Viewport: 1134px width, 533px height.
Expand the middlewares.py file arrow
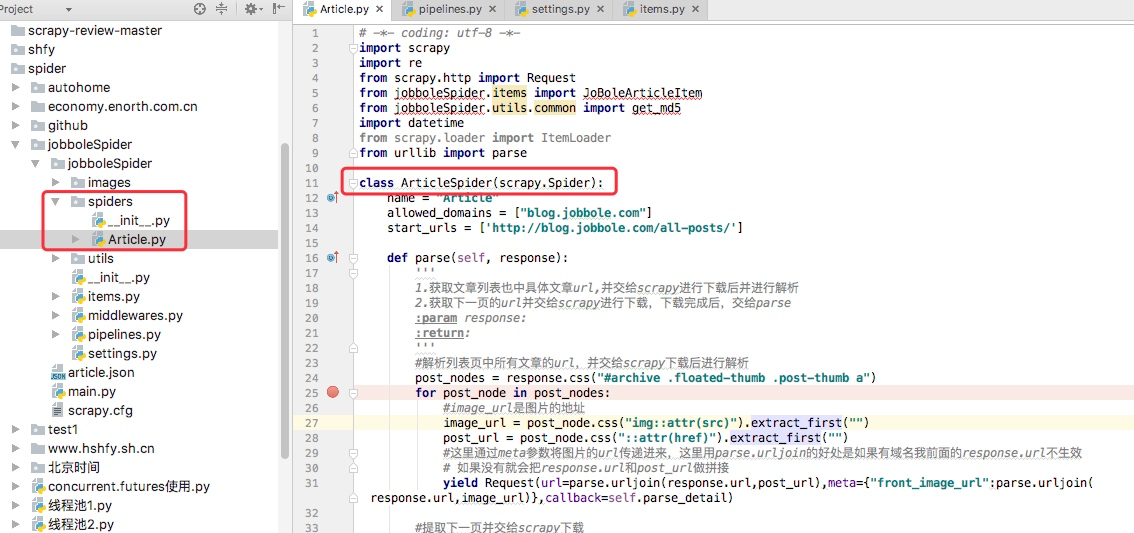(x=56, y=315)
